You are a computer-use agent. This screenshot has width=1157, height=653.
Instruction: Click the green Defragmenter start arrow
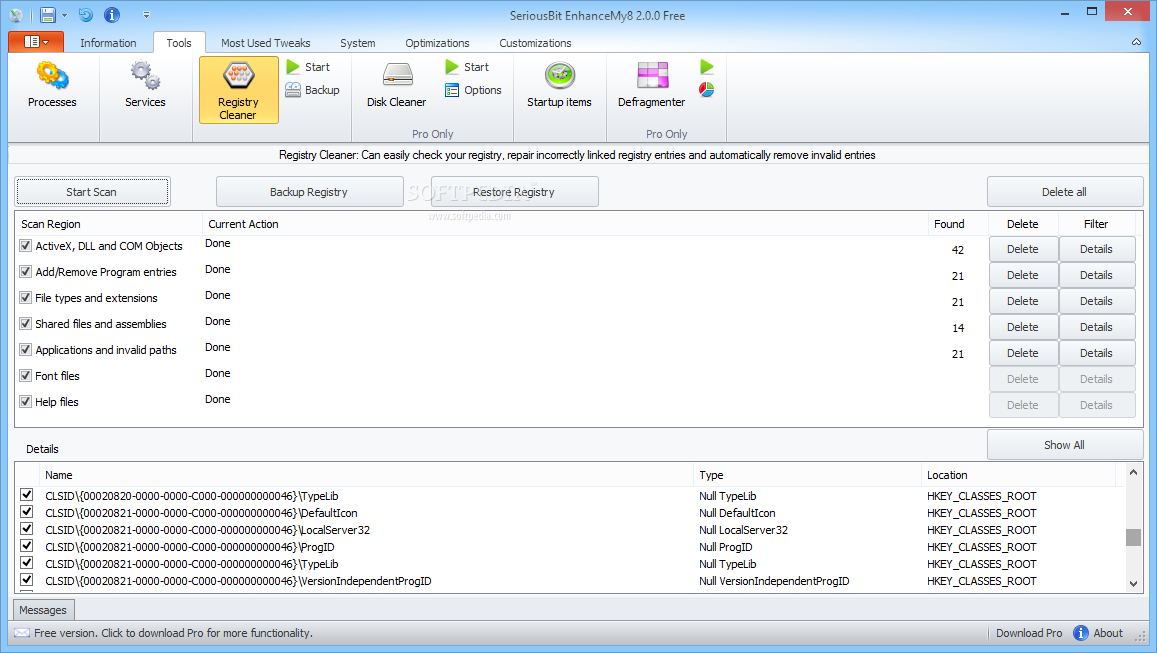[x=707, y=67]
